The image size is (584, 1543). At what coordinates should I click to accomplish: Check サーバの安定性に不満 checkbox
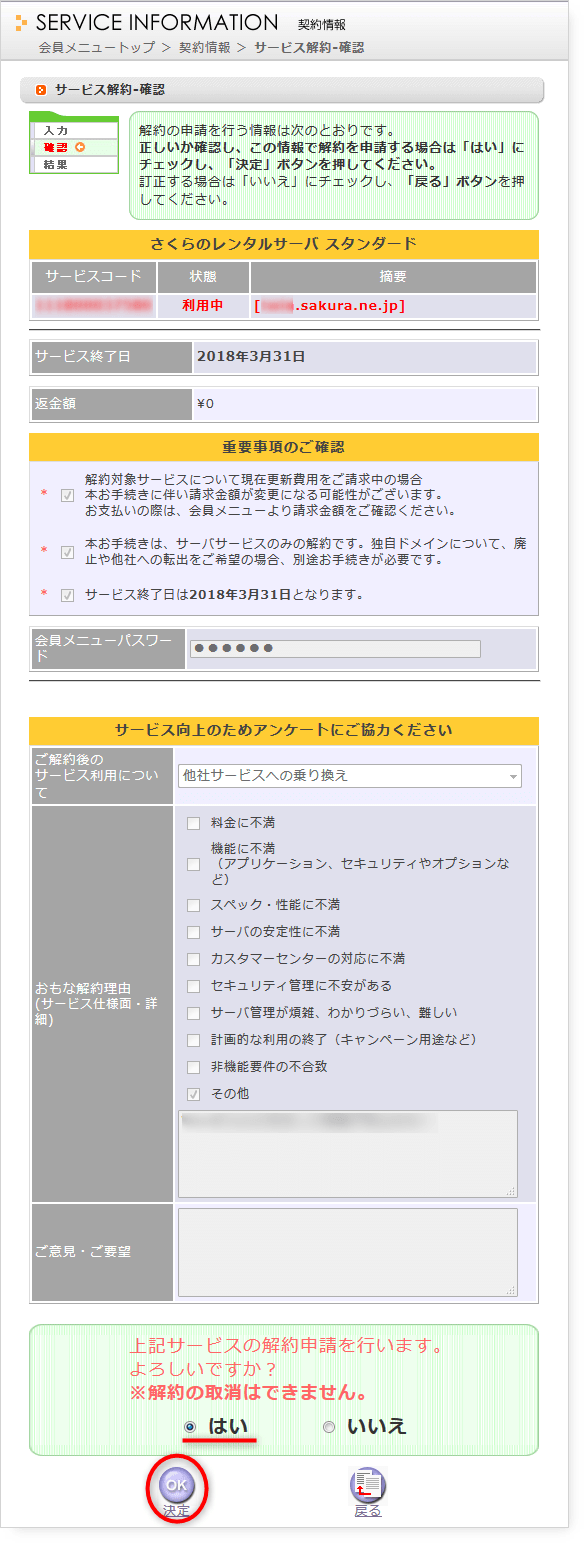coord(194,932)
